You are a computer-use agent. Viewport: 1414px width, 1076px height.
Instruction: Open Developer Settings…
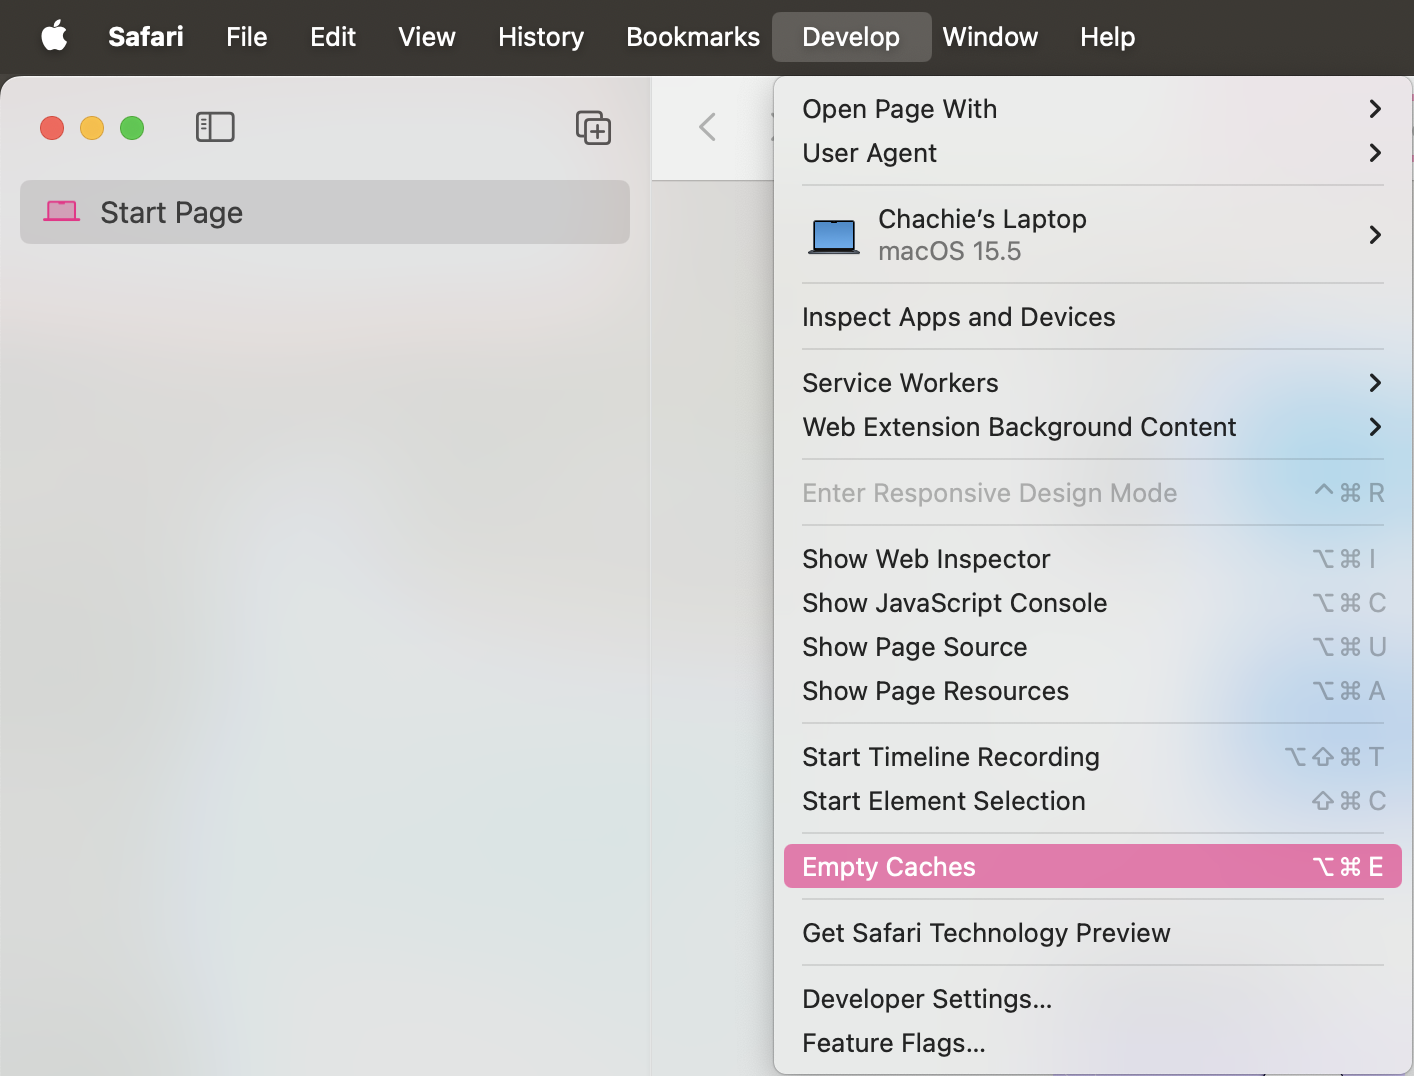pyautogui.click(x=1093, y=999)
